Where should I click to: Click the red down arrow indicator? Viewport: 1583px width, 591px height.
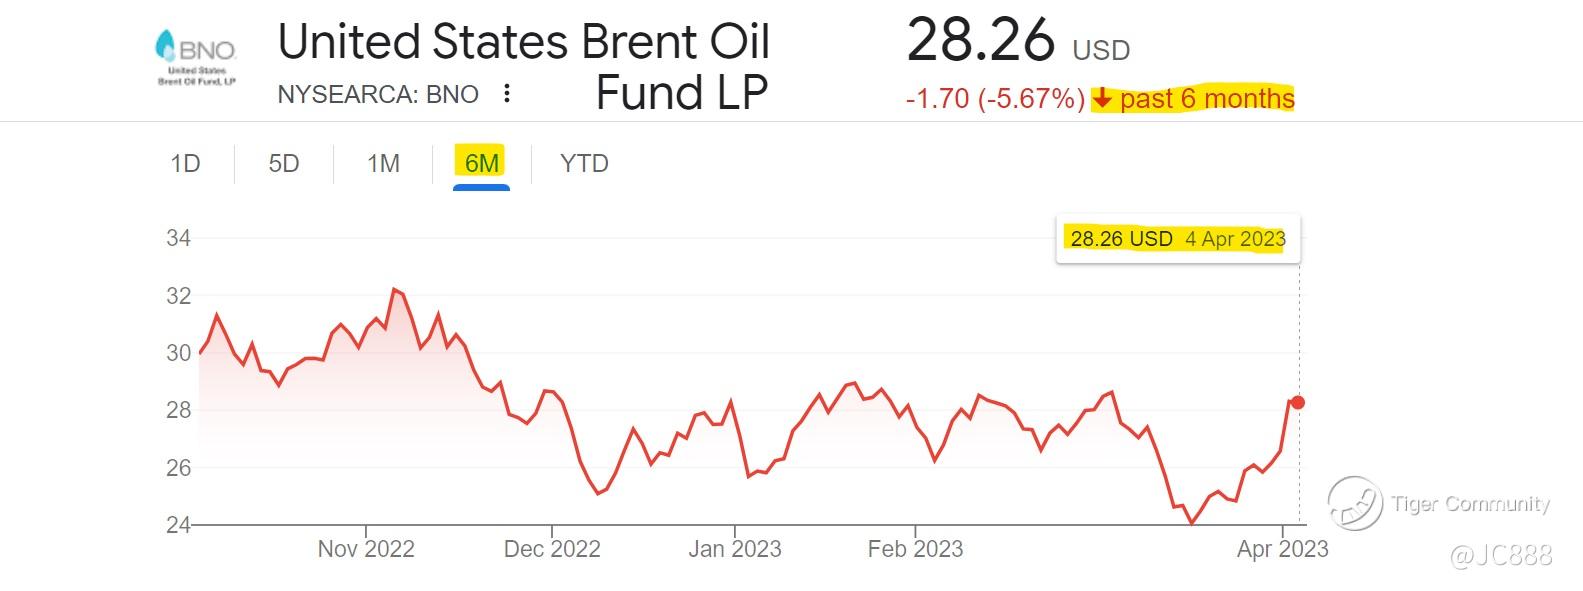tap(1101, 98)
